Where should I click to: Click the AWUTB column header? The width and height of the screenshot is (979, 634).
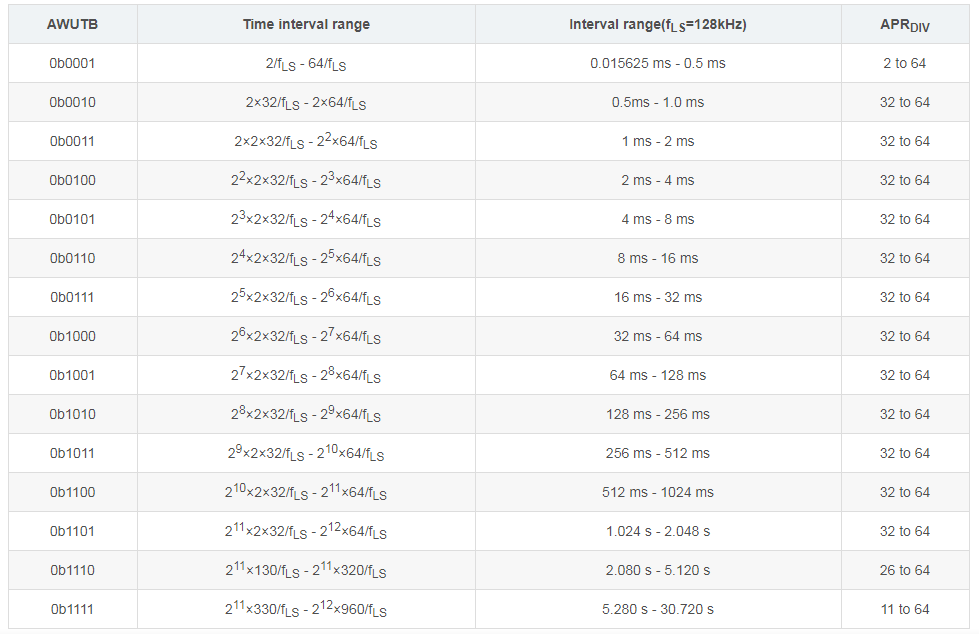(72, 24)
